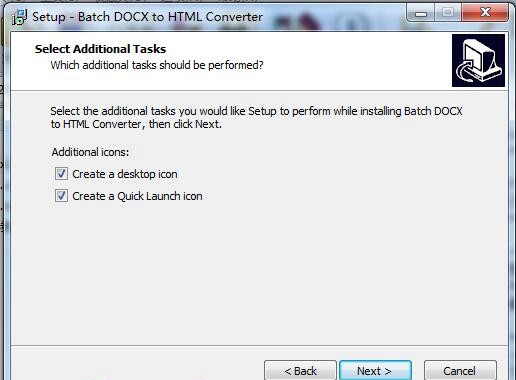Viewport: 516px width, 380px height.
Task: Click the "Select Additional Tasks" heading
Action: tap(100, 49)
